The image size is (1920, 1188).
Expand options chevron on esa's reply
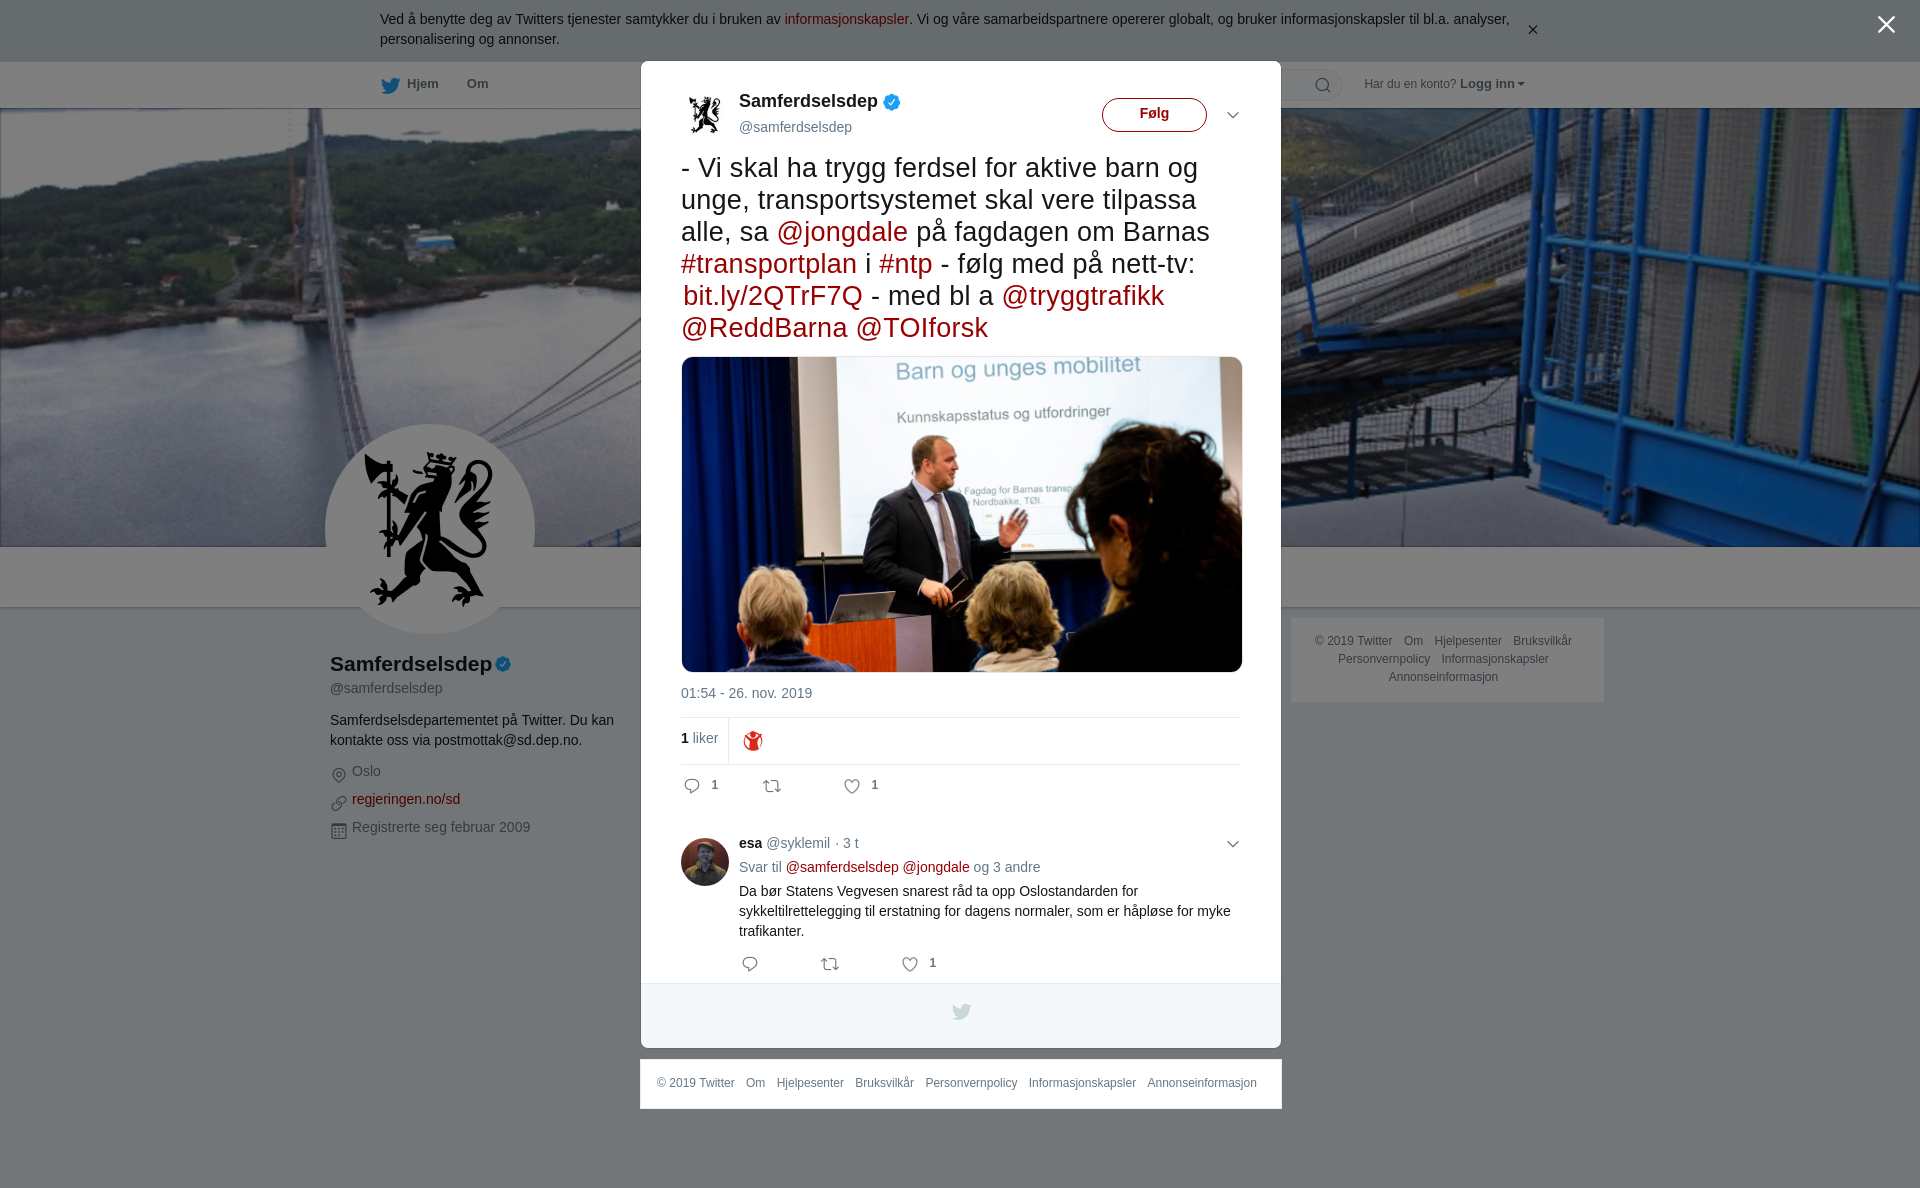tap(1233, 844)
